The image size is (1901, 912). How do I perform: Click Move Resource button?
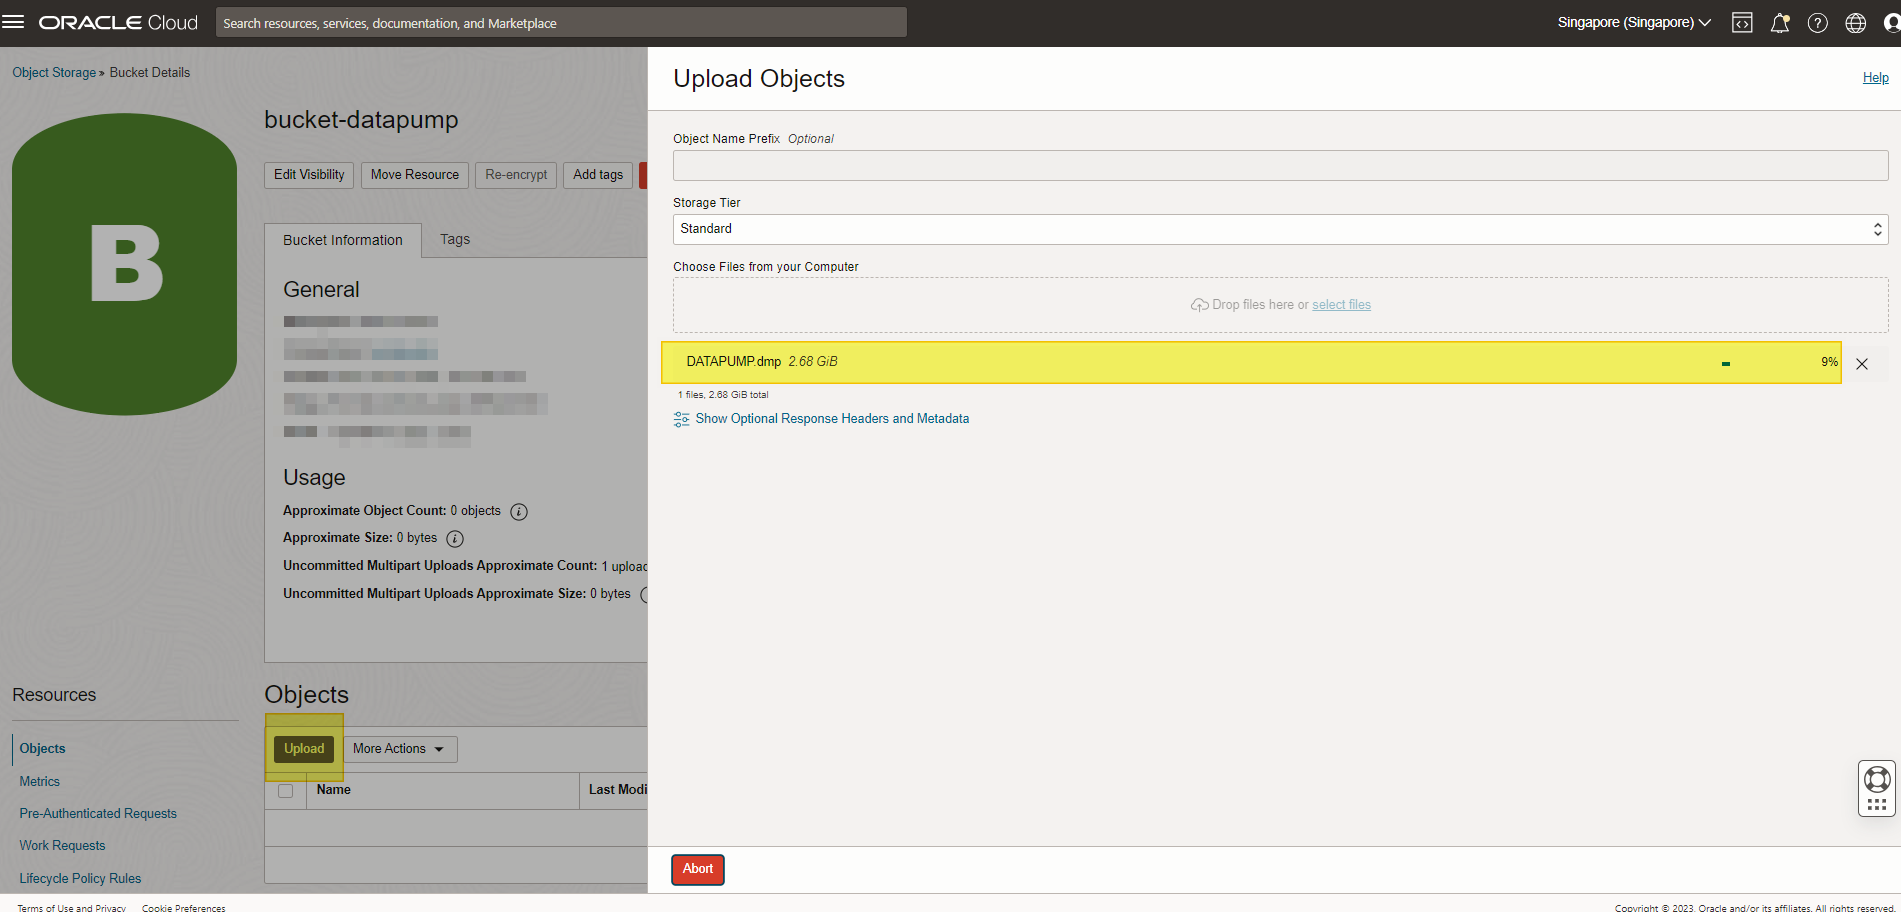[x=415, y=175]
